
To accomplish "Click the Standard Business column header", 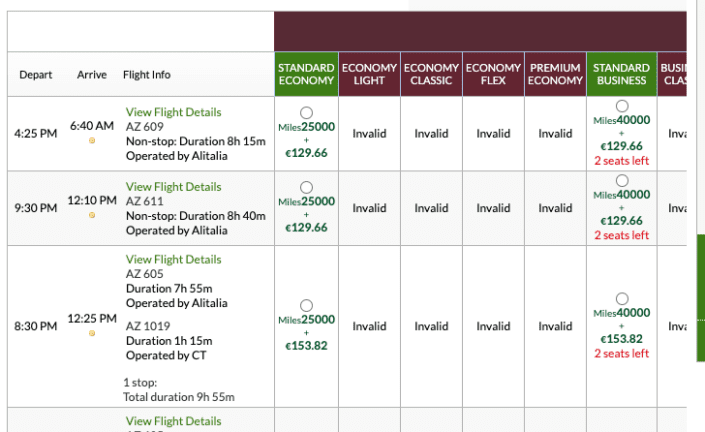I will click(622, 74).
